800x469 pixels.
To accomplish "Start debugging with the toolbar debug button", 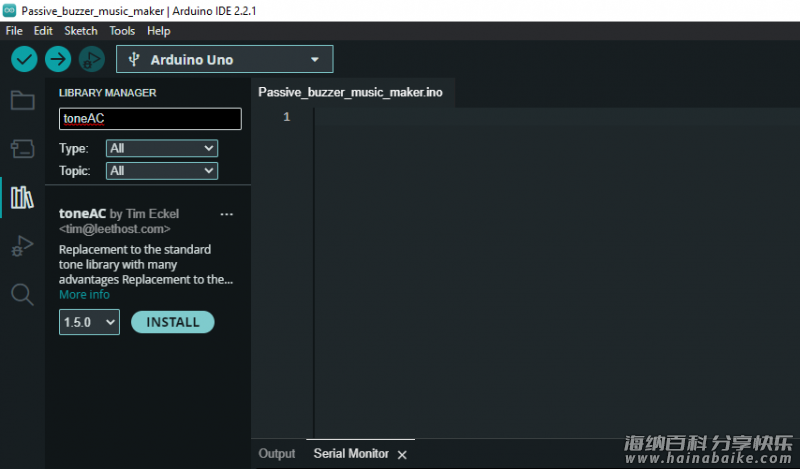I will (91, 59).
